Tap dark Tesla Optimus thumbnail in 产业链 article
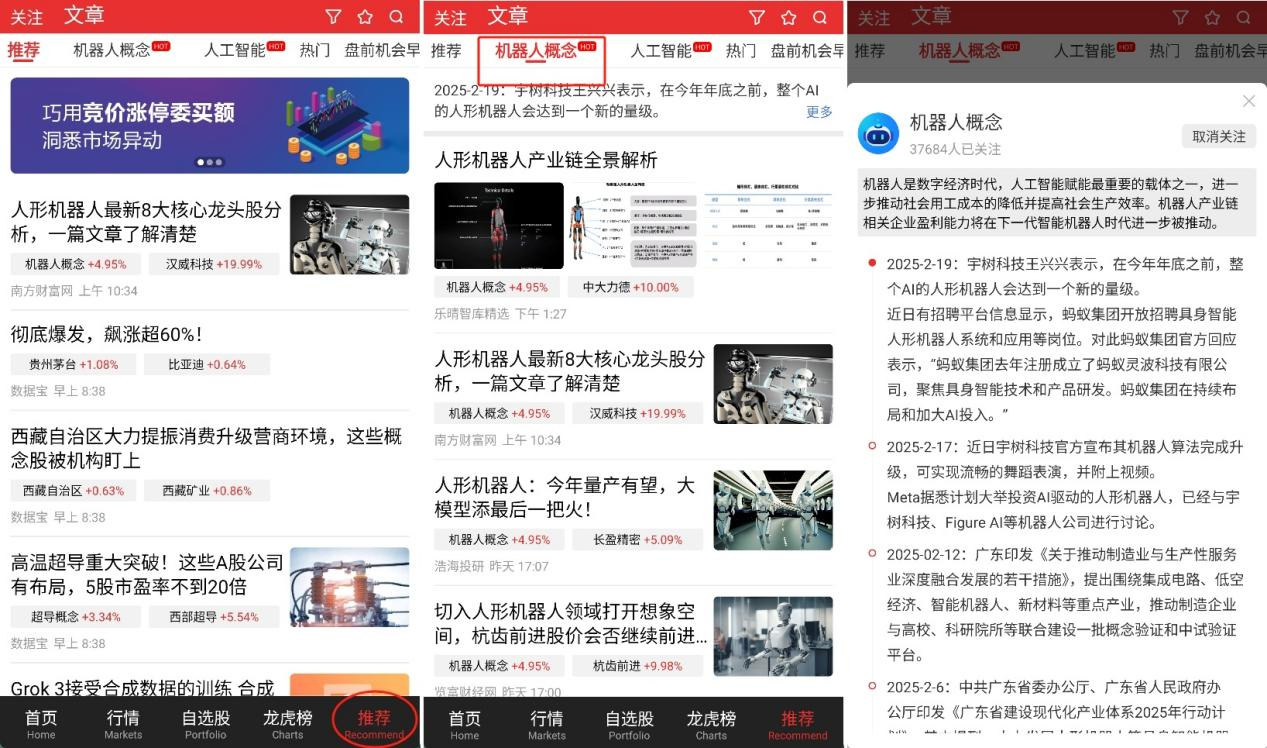1267x748 pixels. (x=499, y=225)
